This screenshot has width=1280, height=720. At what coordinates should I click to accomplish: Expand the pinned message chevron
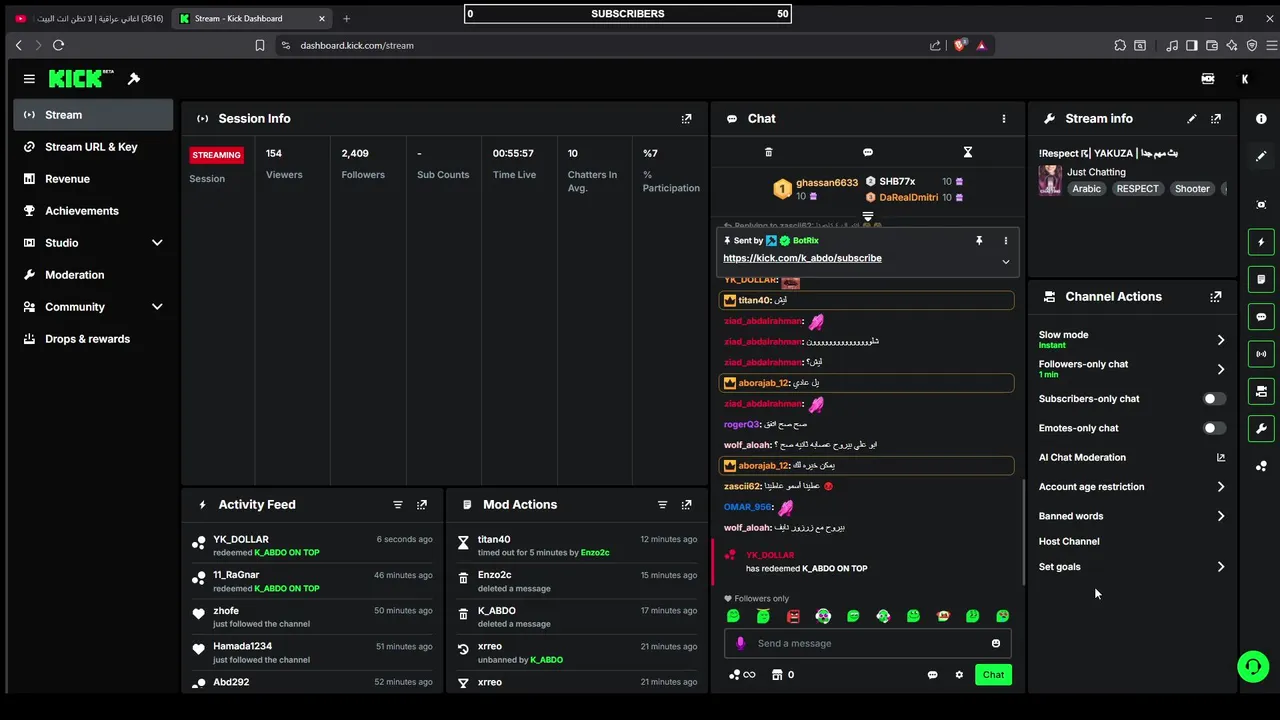pyautogui.click(x=1006, y=262)
